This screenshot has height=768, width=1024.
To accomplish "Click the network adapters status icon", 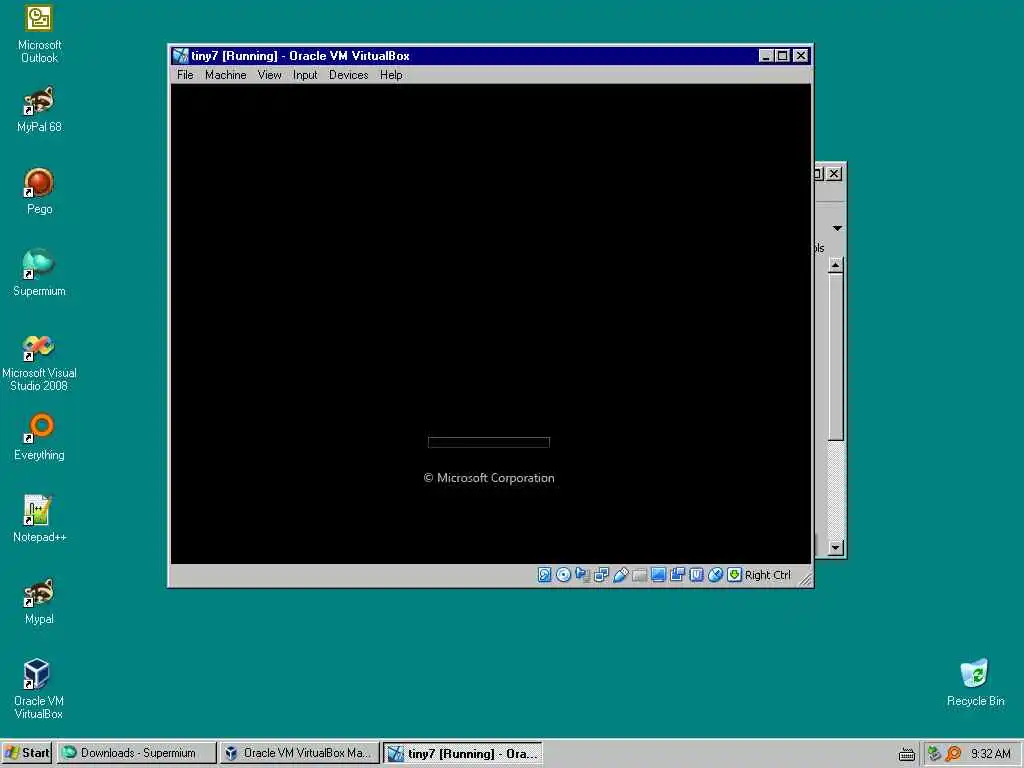I will click(x=601, y=575).
